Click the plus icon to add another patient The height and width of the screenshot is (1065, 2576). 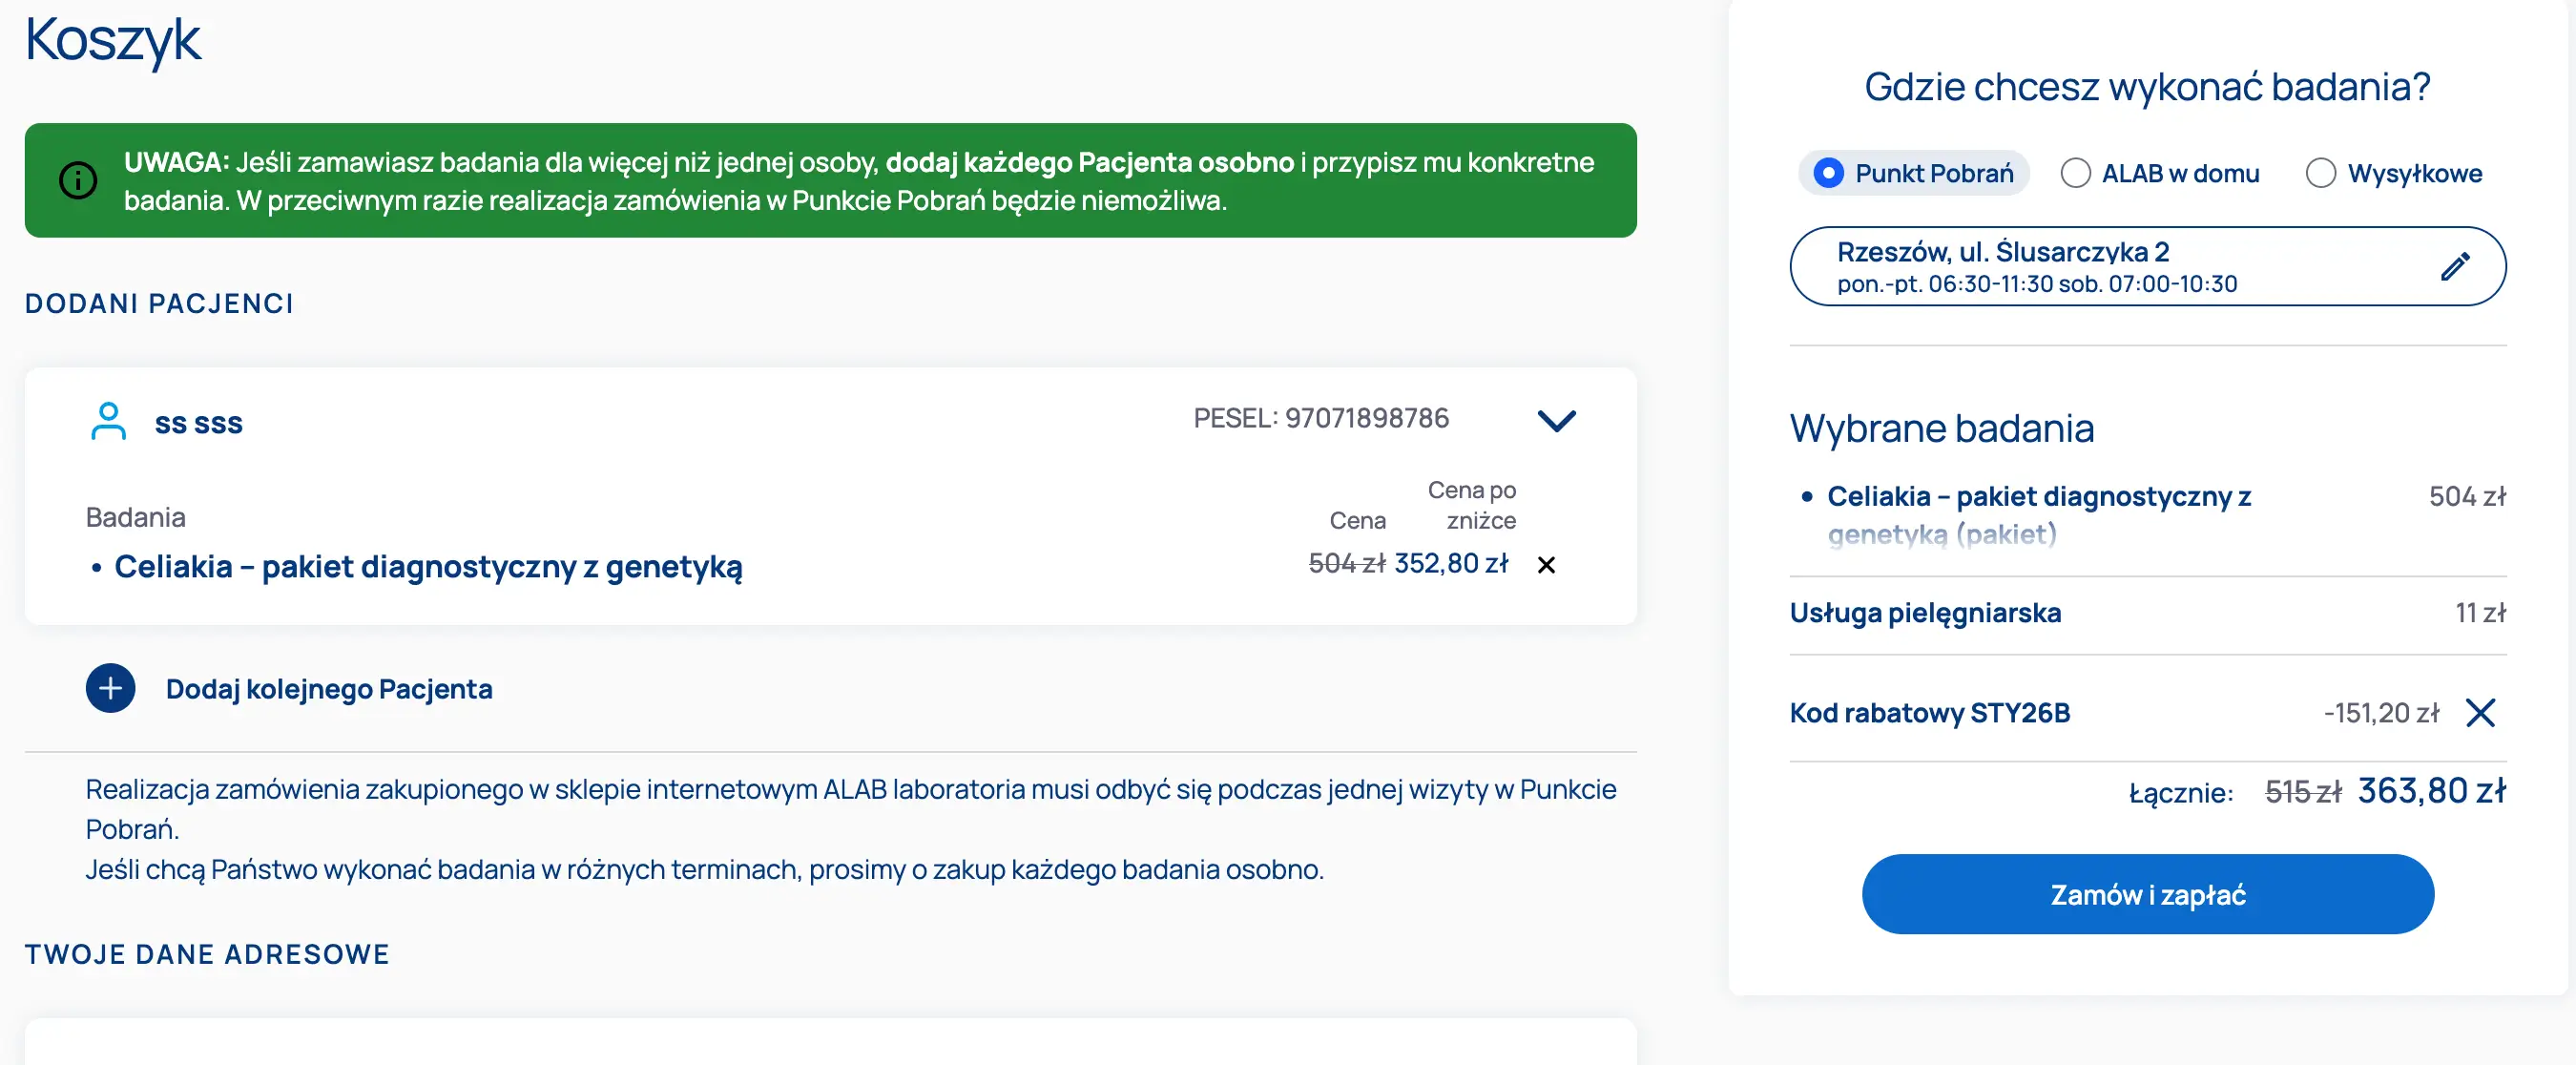(x=110, y=688)
